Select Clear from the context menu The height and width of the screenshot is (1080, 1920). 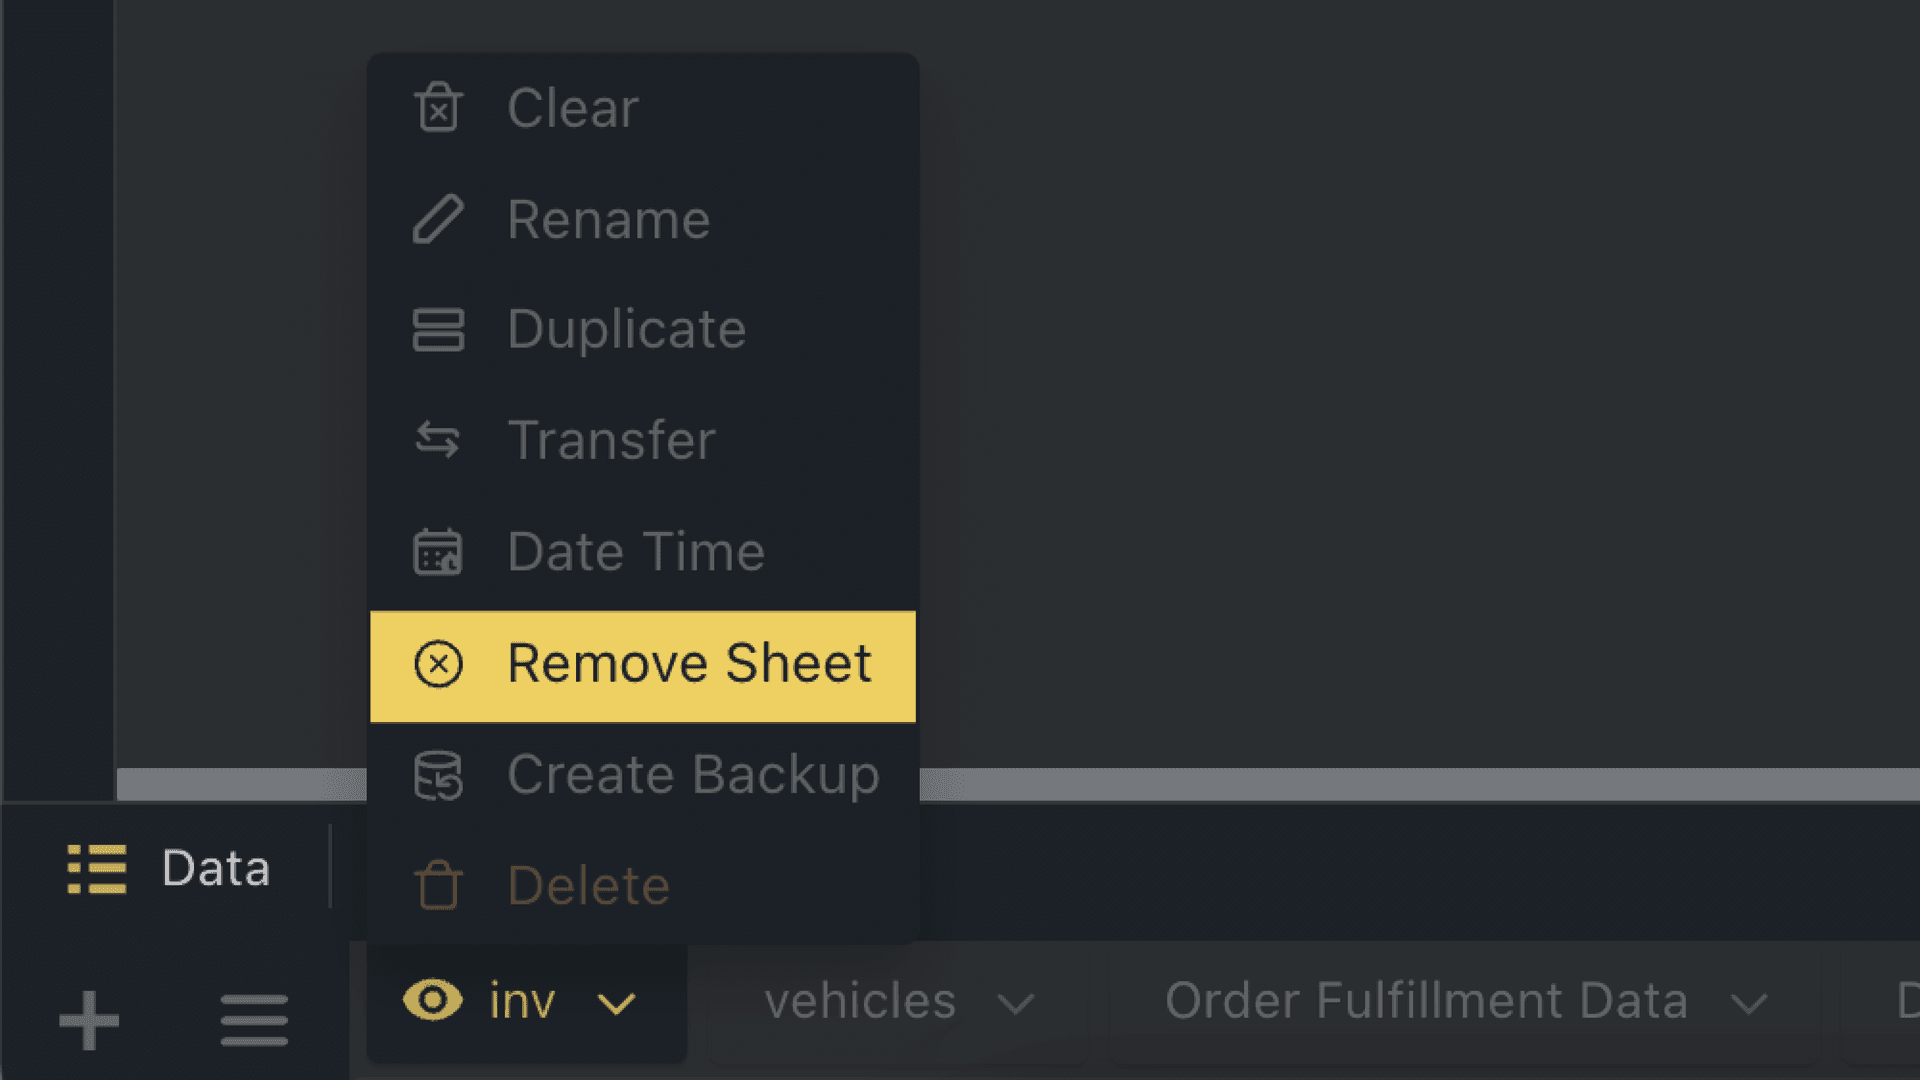pos(572,108)
